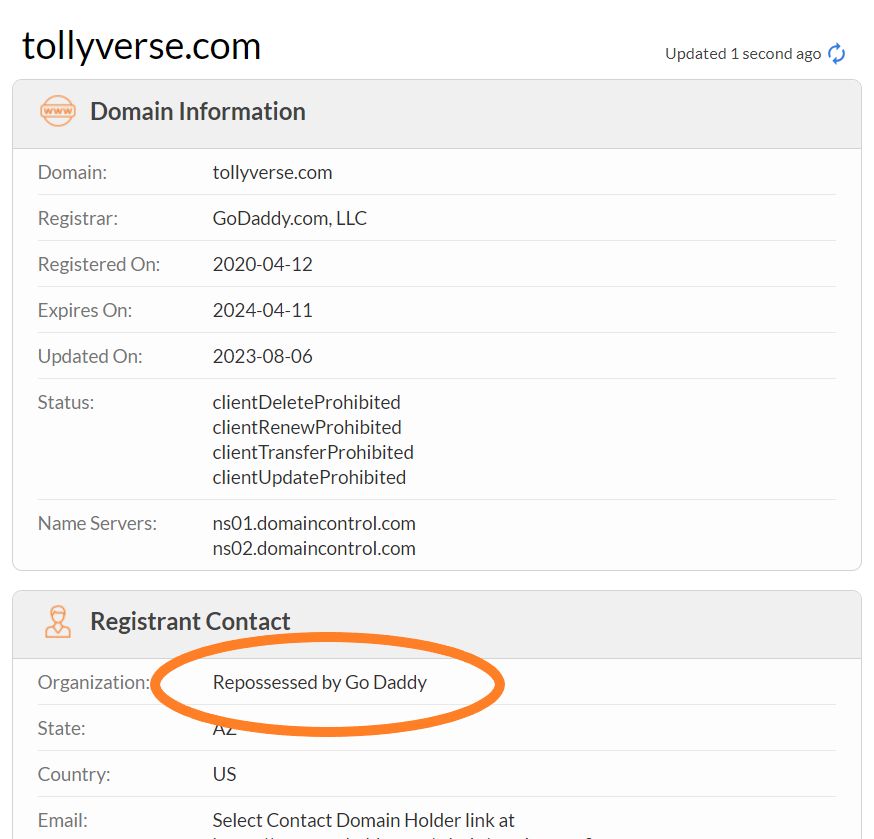Click the www globe Domain Information icon
This screenshot has width=874, height=839.
coord(58,111)
